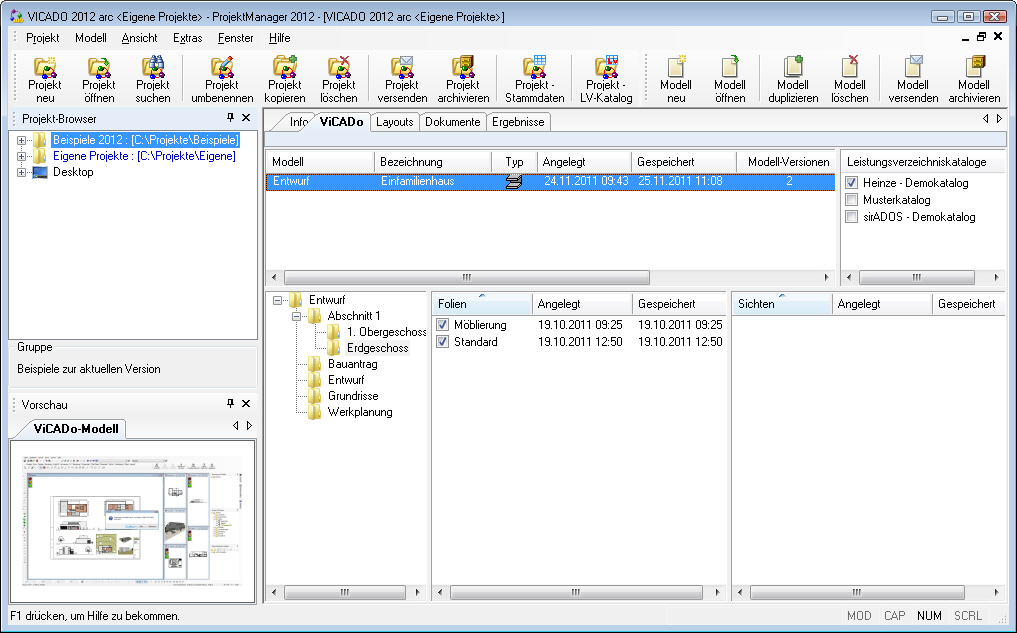
Task: Open the Extras menu
Action: (187, 38)
